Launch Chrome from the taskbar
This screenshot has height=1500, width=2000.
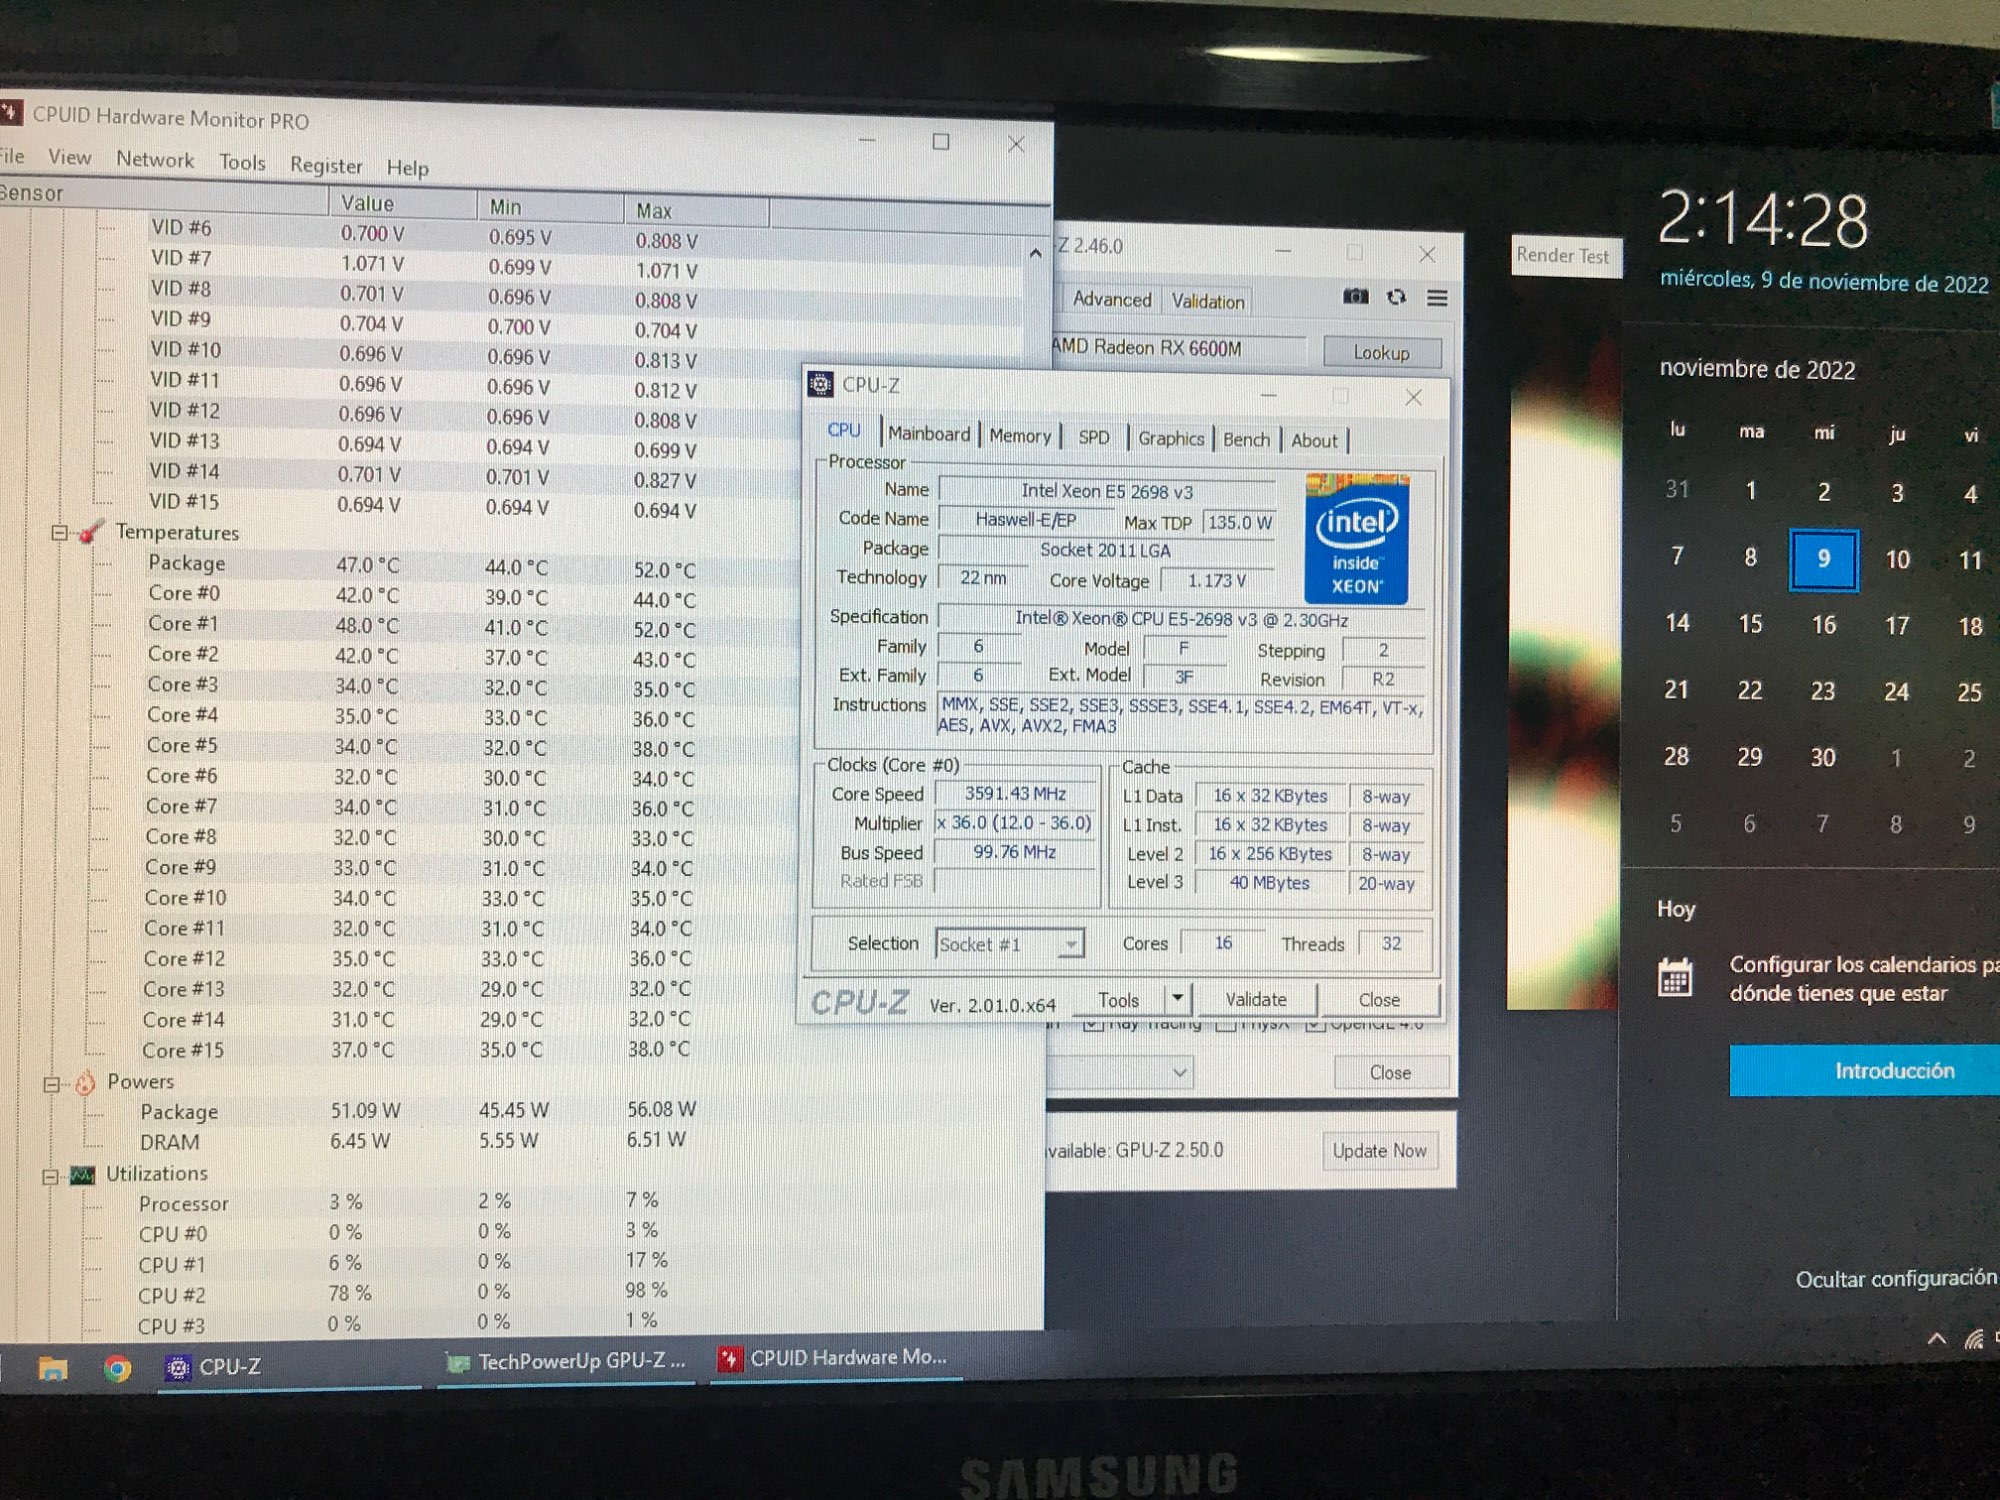[x=117, y=1368]
